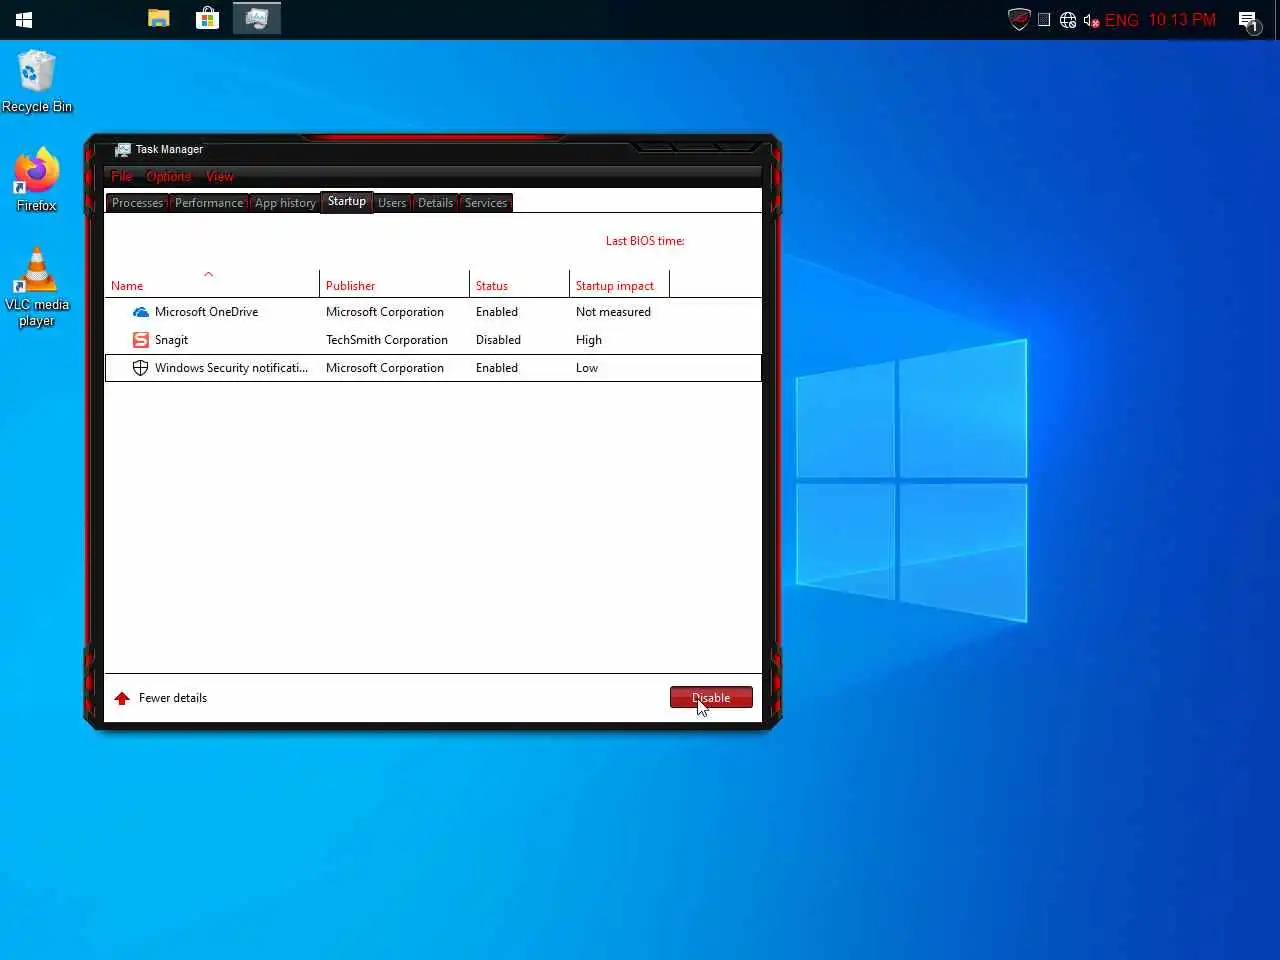Open the File menu
The image size is (1280, 960).
click(122, 176)
